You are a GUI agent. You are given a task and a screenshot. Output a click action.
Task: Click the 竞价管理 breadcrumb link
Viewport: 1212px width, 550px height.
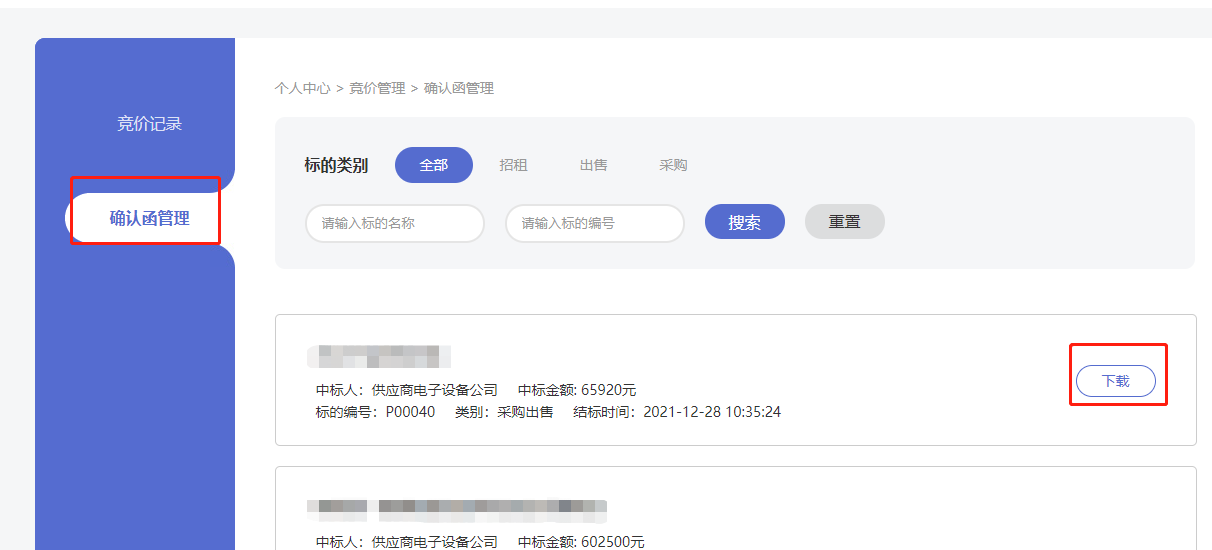point(377,88)
